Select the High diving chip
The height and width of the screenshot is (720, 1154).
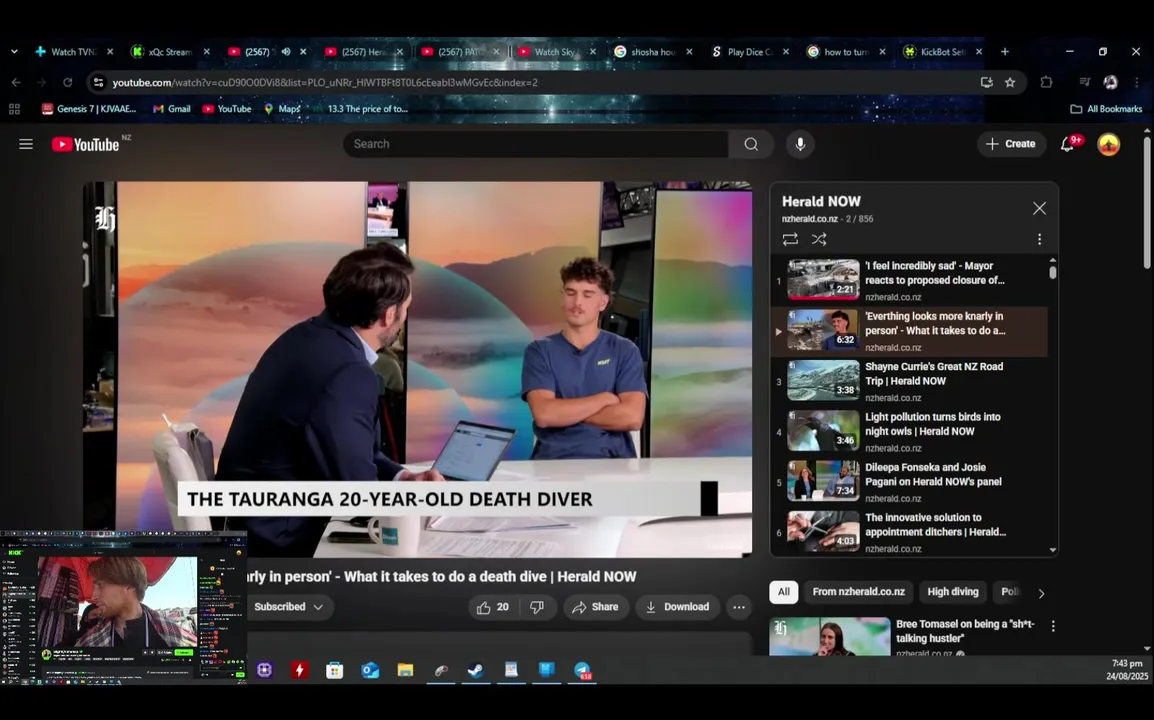pos(953,592)
